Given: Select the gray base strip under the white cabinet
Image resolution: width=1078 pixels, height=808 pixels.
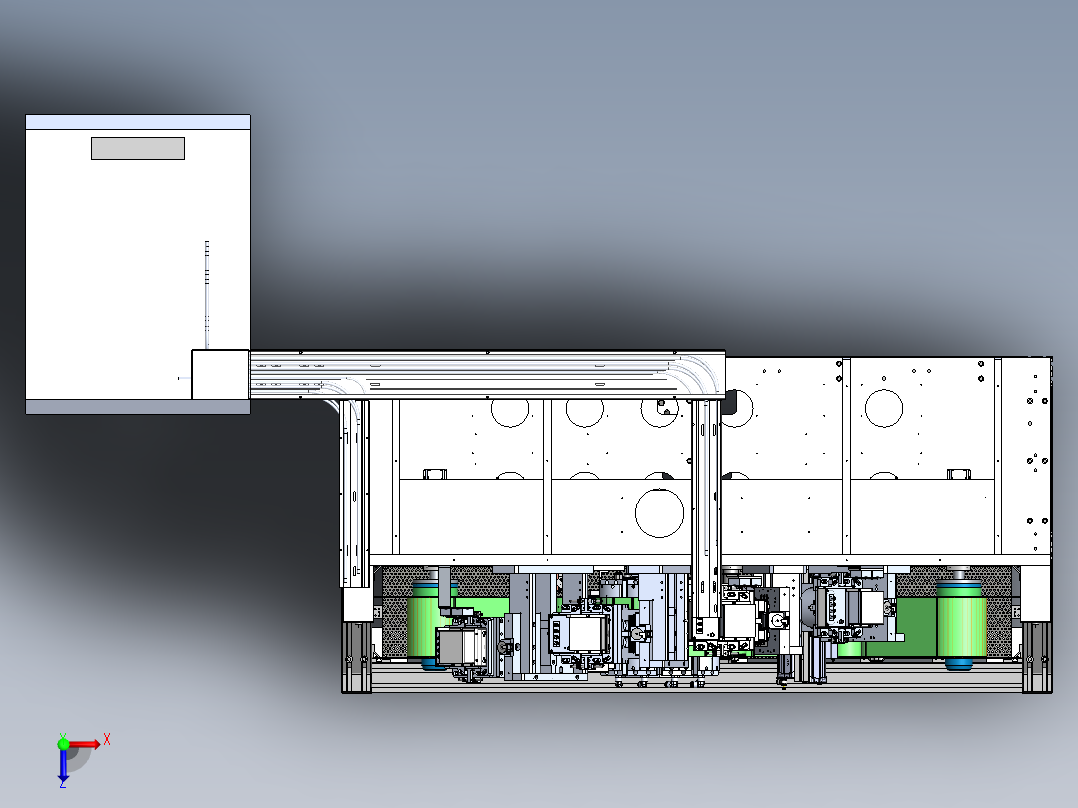Looking at the screenshot, I should [138, 406].
